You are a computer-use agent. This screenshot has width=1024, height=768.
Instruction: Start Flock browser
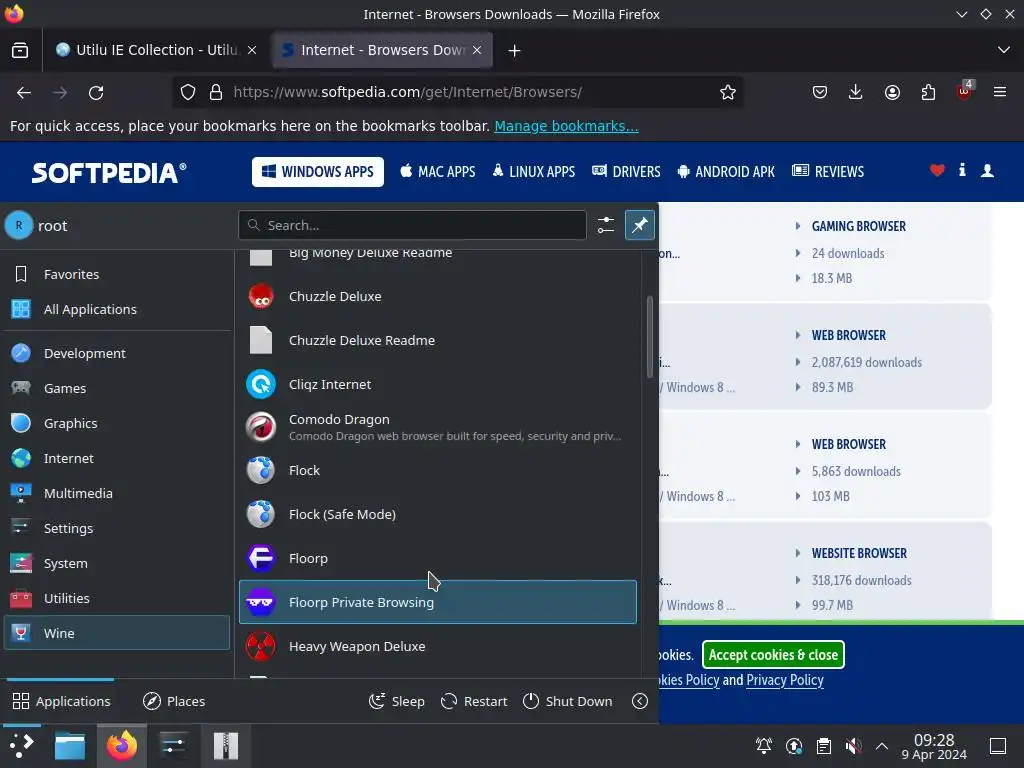pos(438,470)
